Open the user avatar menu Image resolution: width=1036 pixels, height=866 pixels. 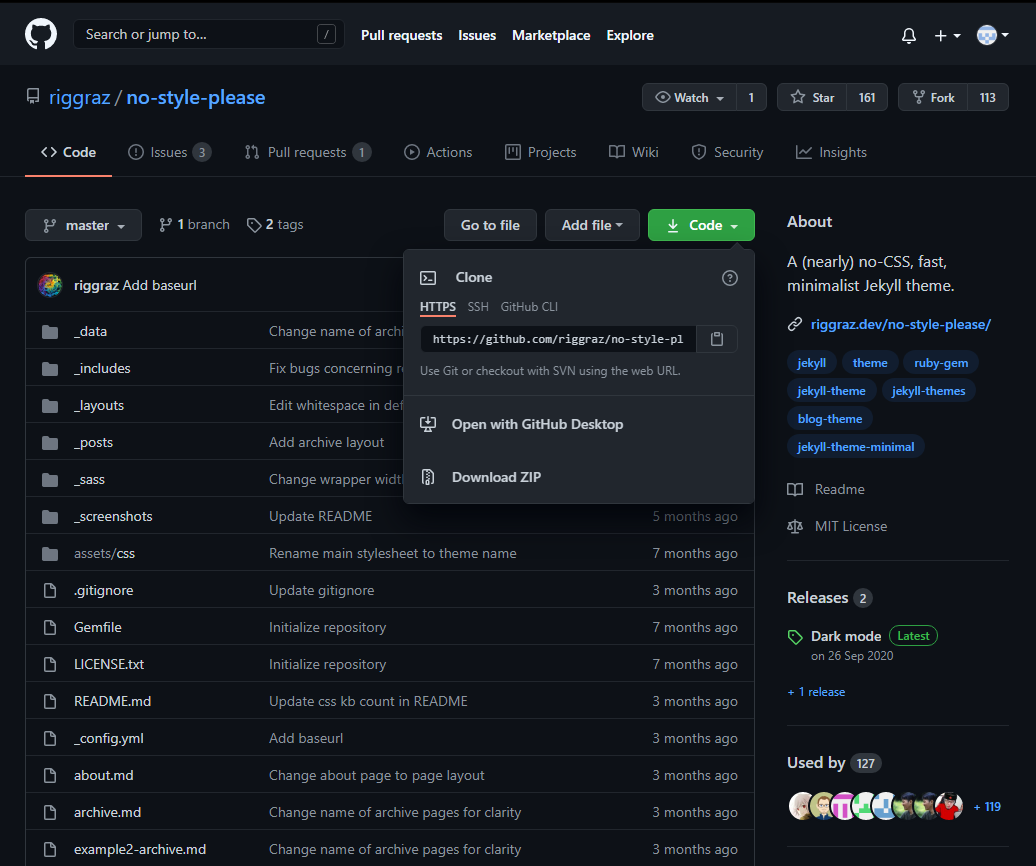[x=992, y=35]
